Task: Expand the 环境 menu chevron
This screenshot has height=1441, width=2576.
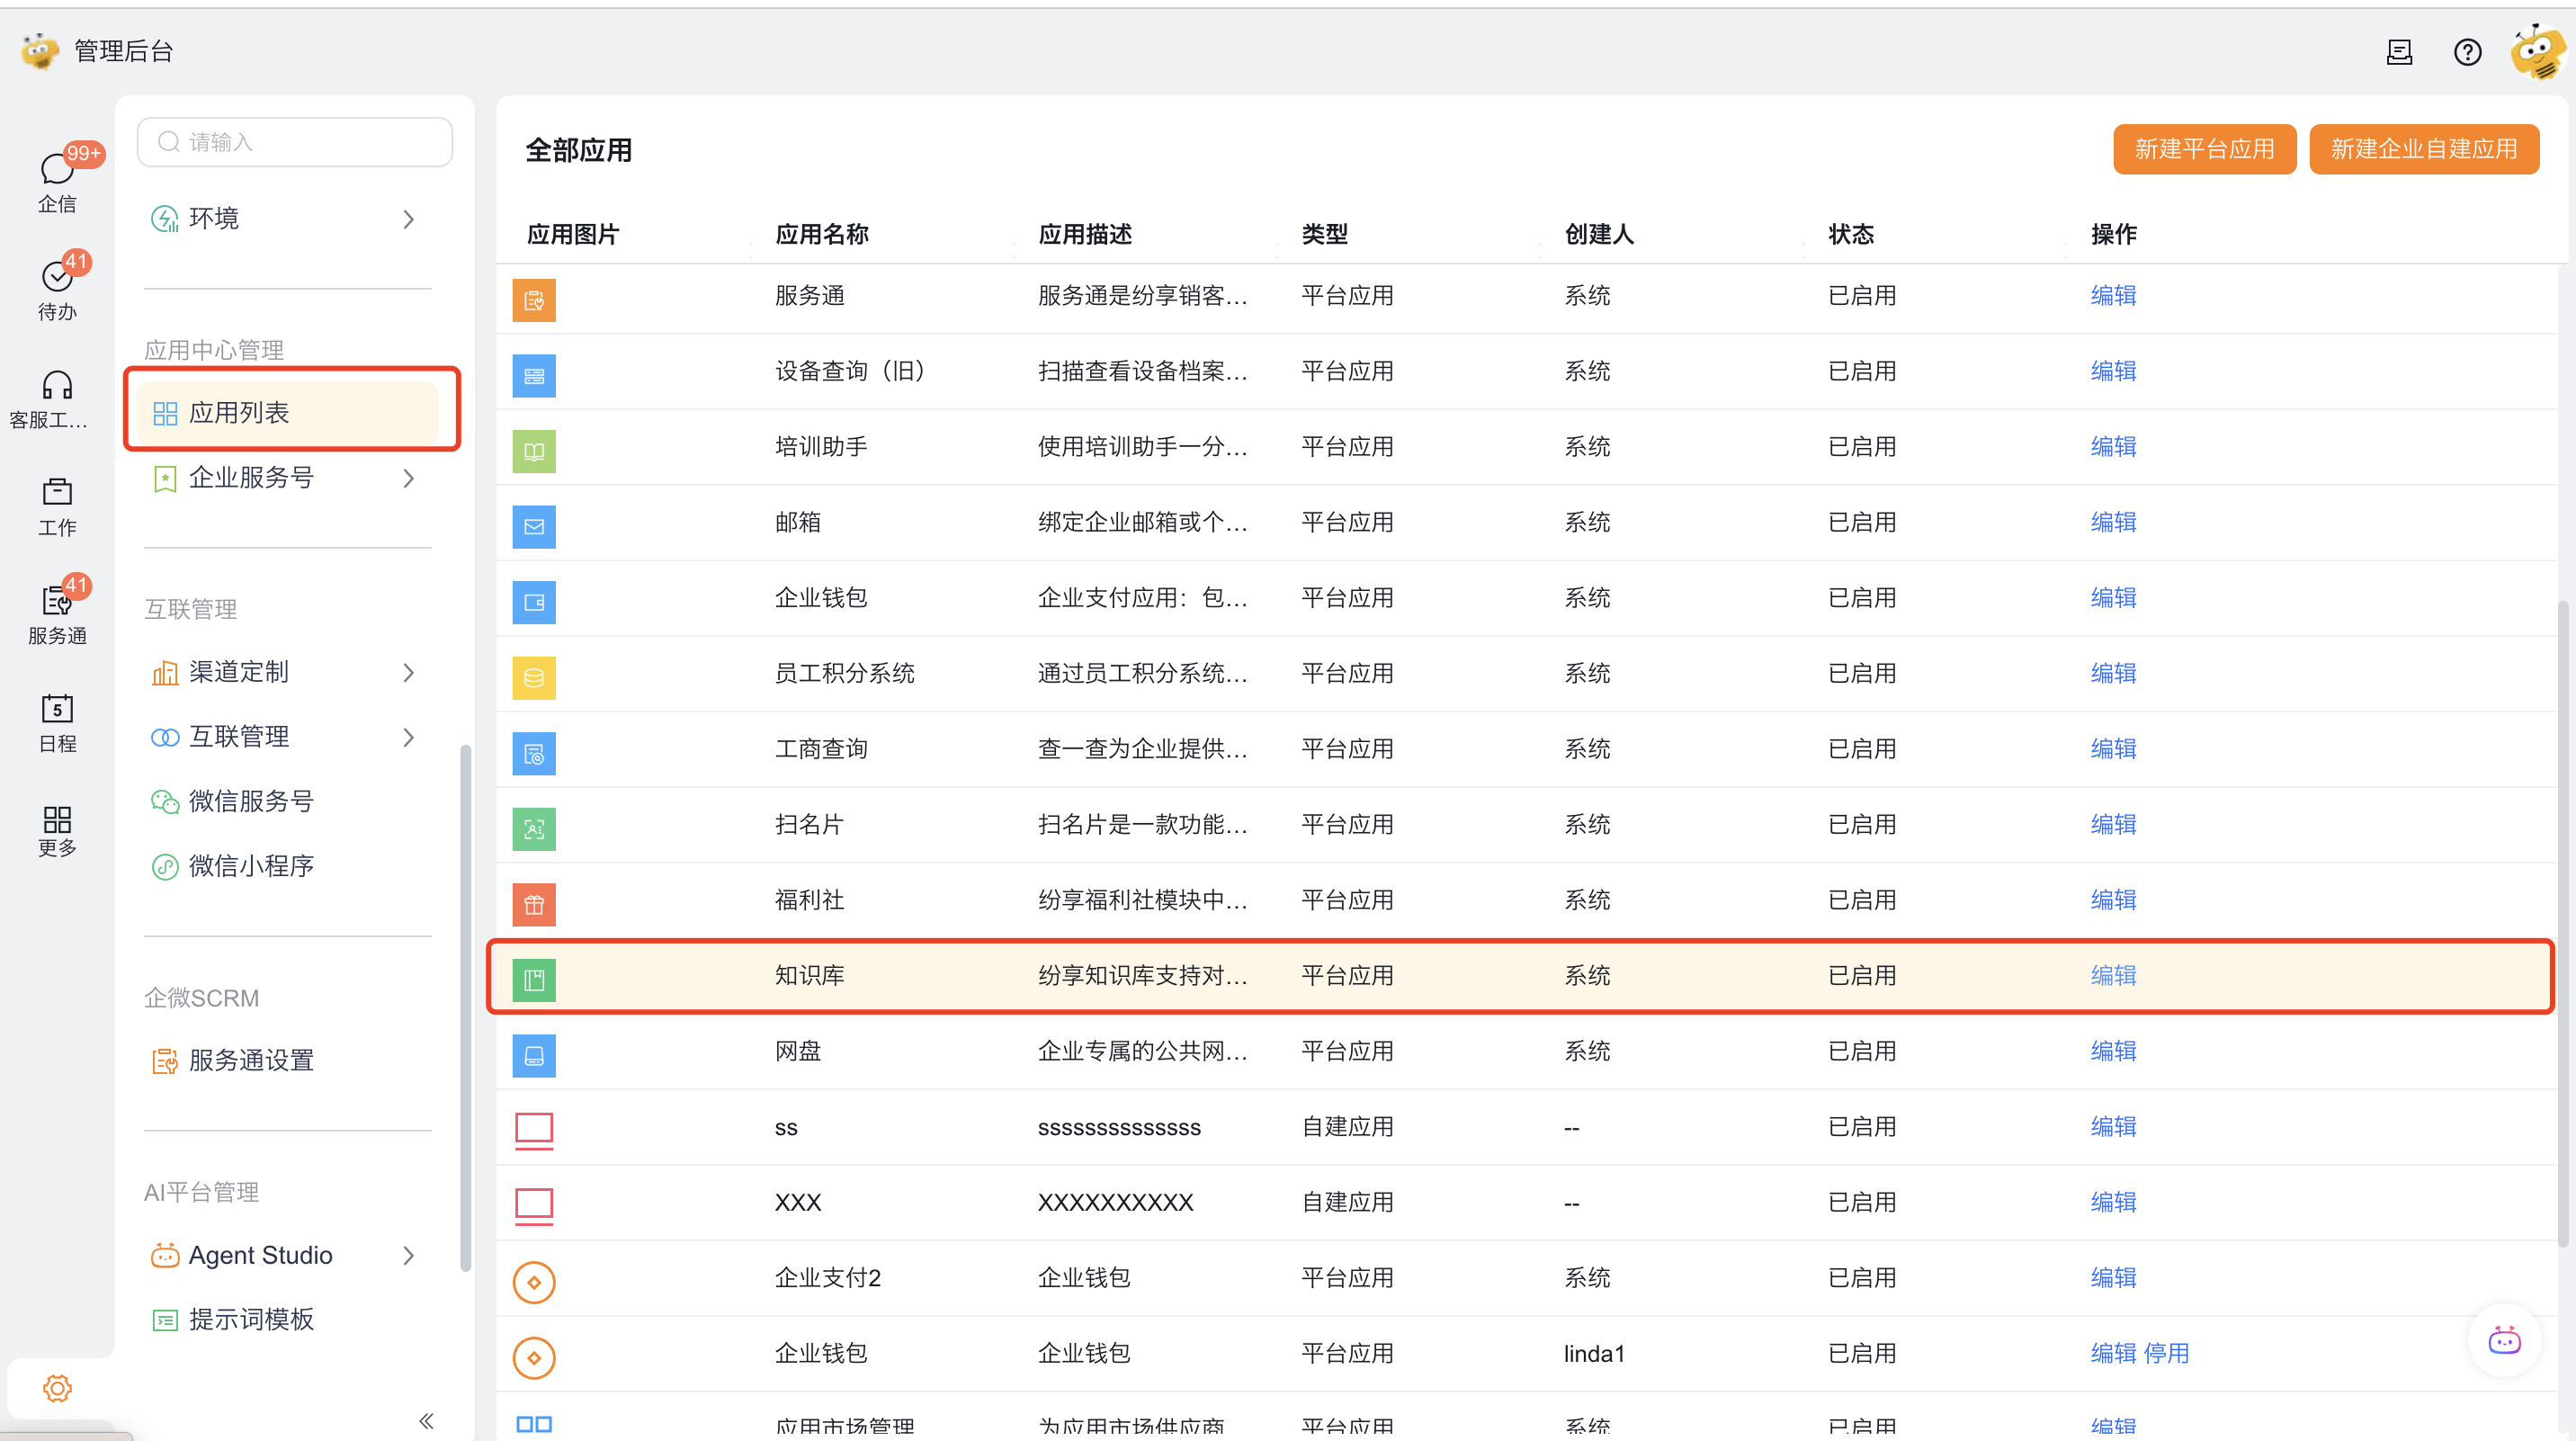Action: (408, 219)
